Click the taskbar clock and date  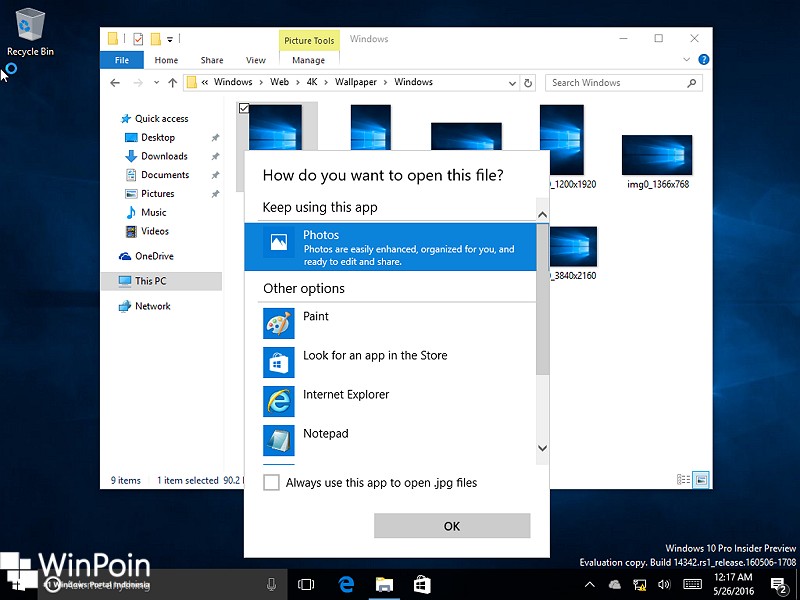(733, 585)
